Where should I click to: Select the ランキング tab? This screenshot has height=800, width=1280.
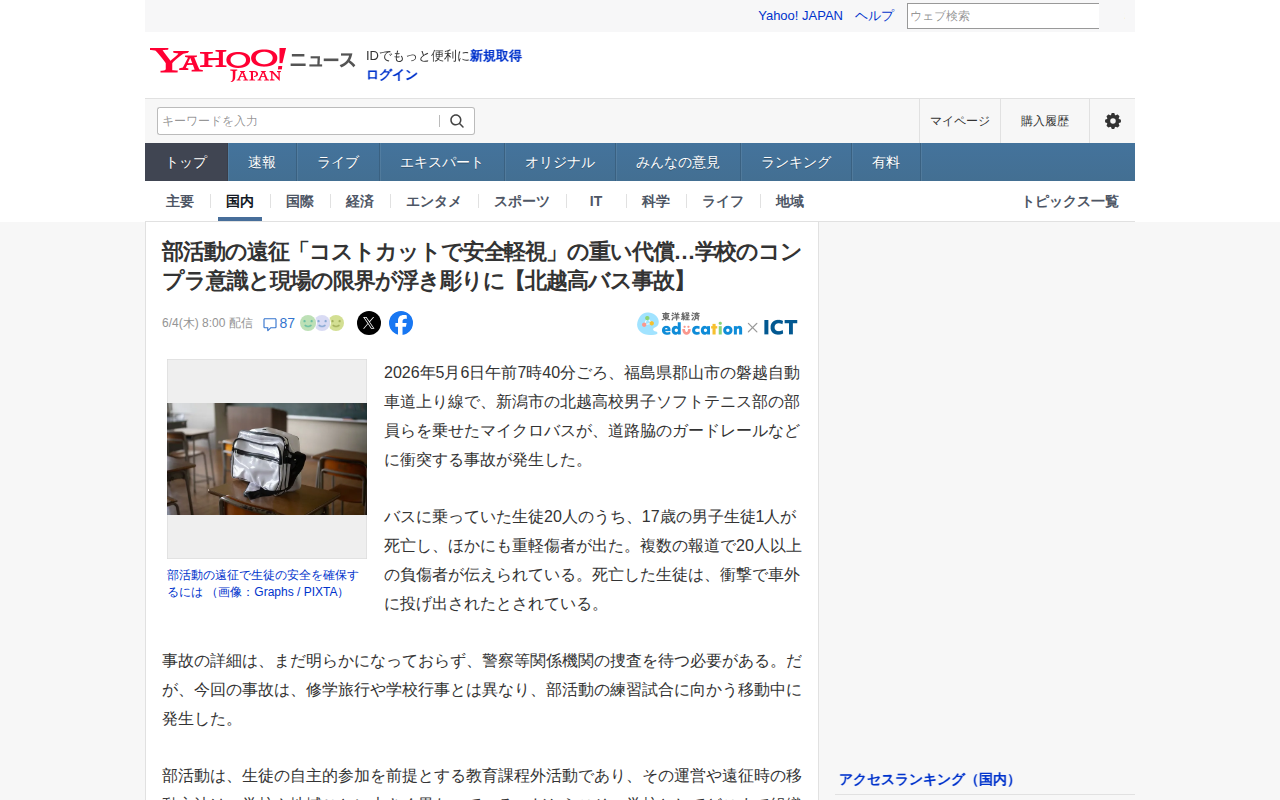point(796,162)
